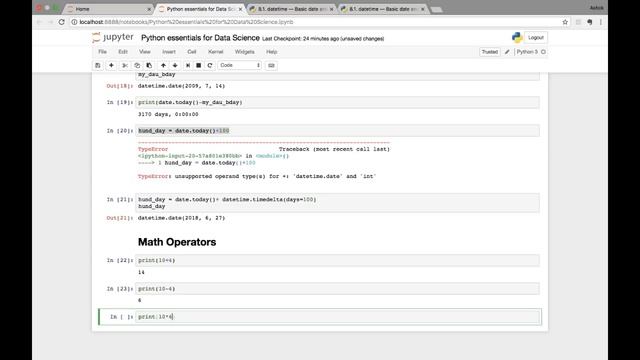Image resolution: width=640 pixels, height=360 pixels.
Task: Open the Kernel menu
Action: 216,52
